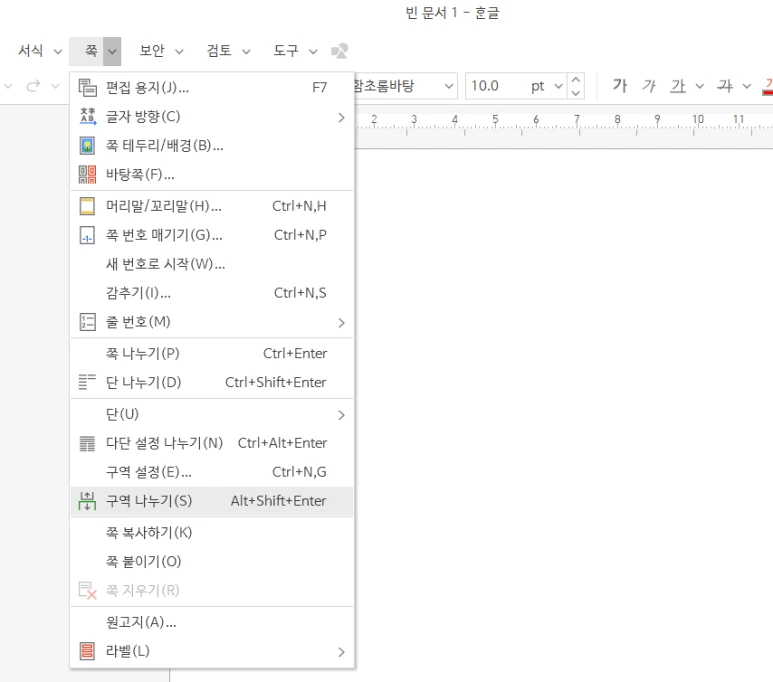
Task: Open 머리말/꼬리말(H) menu entry
Action: 212,206
